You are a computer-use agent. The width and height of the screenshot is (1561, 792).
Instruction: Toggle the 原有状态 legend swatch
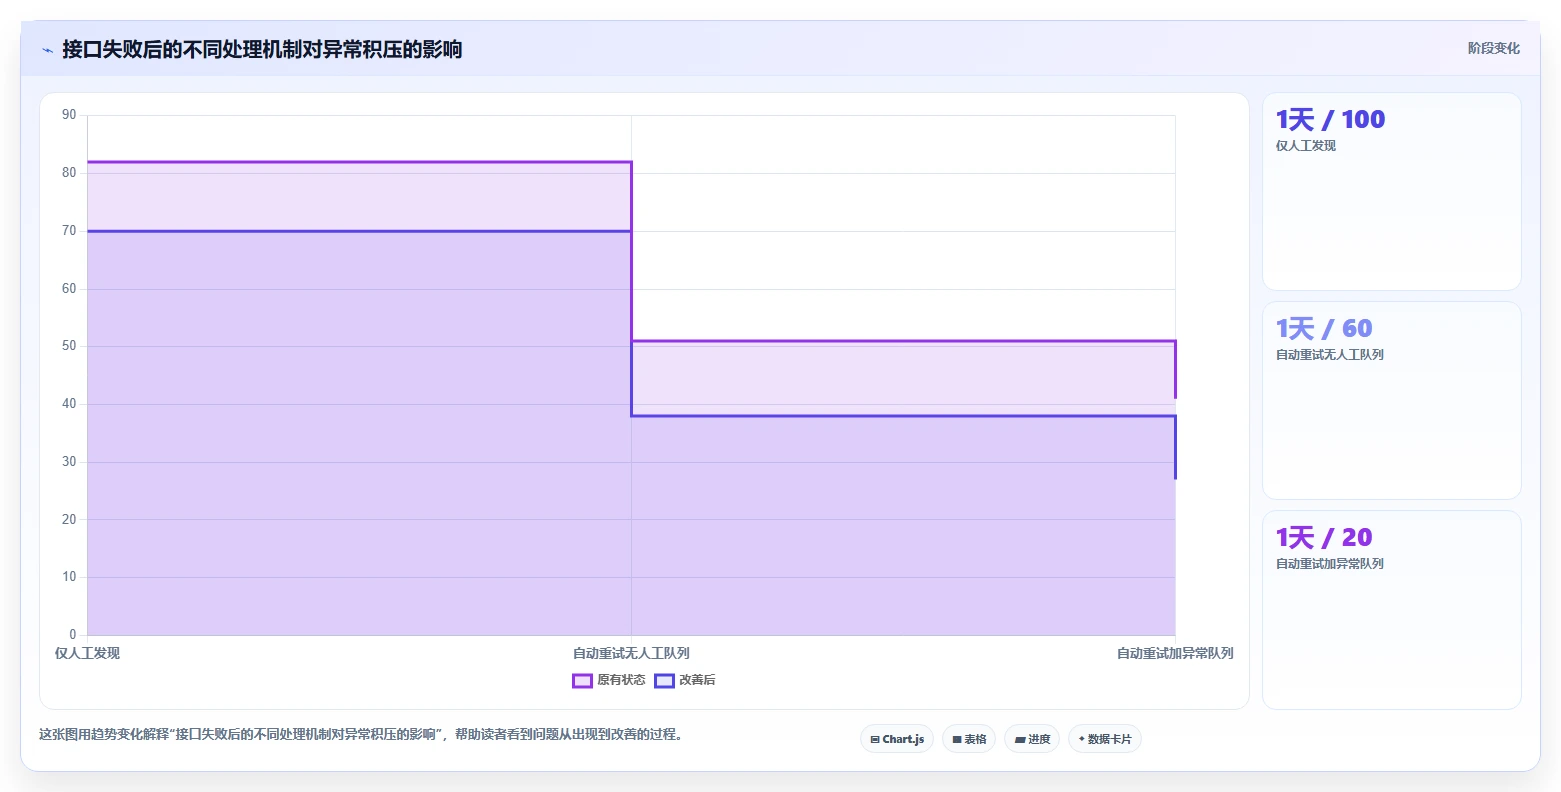click(582, 681)
